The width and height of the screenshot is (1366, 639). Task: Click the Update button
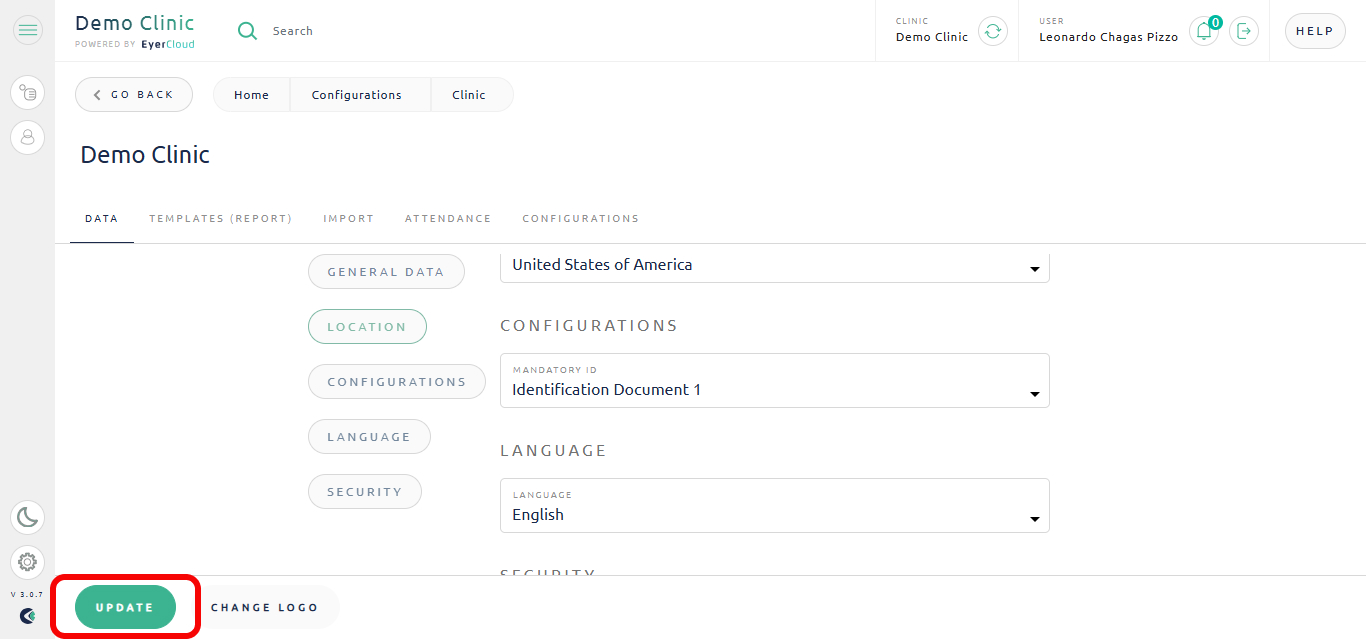(125, 607)
